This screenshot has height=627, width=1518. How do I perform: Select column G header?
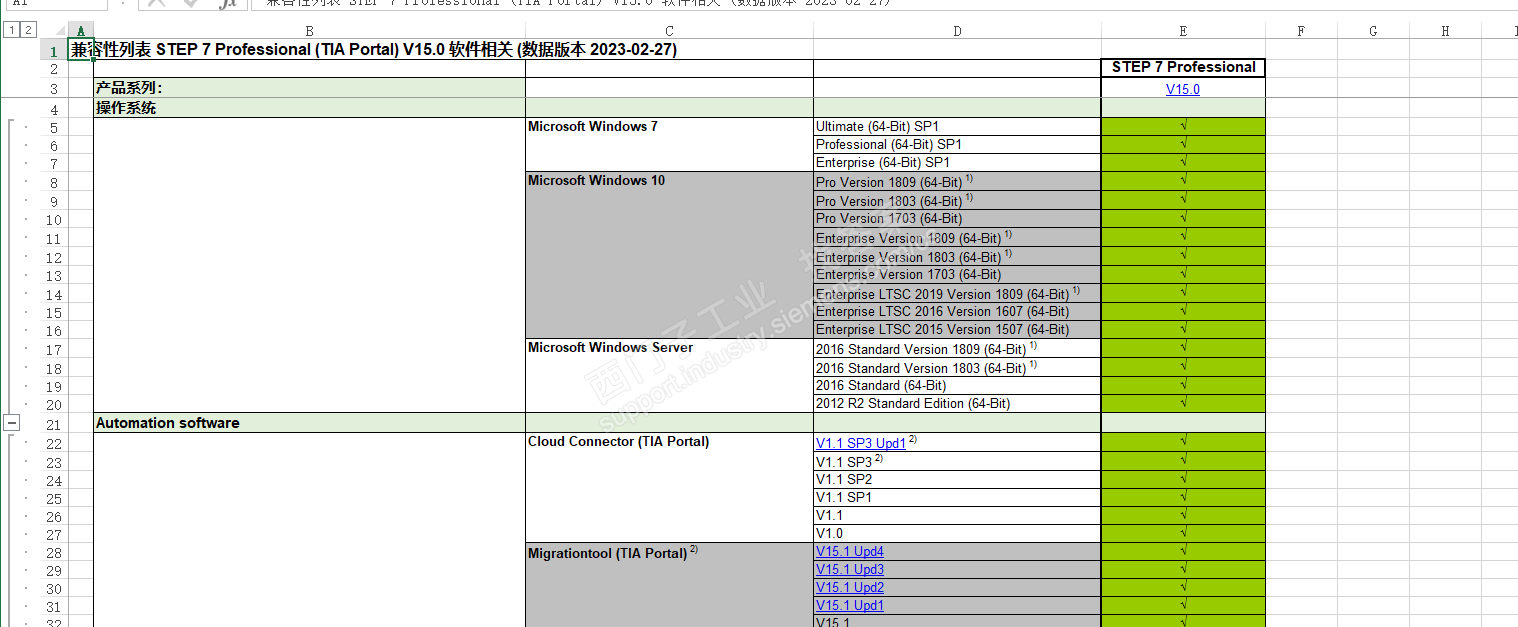point(1373,31)
